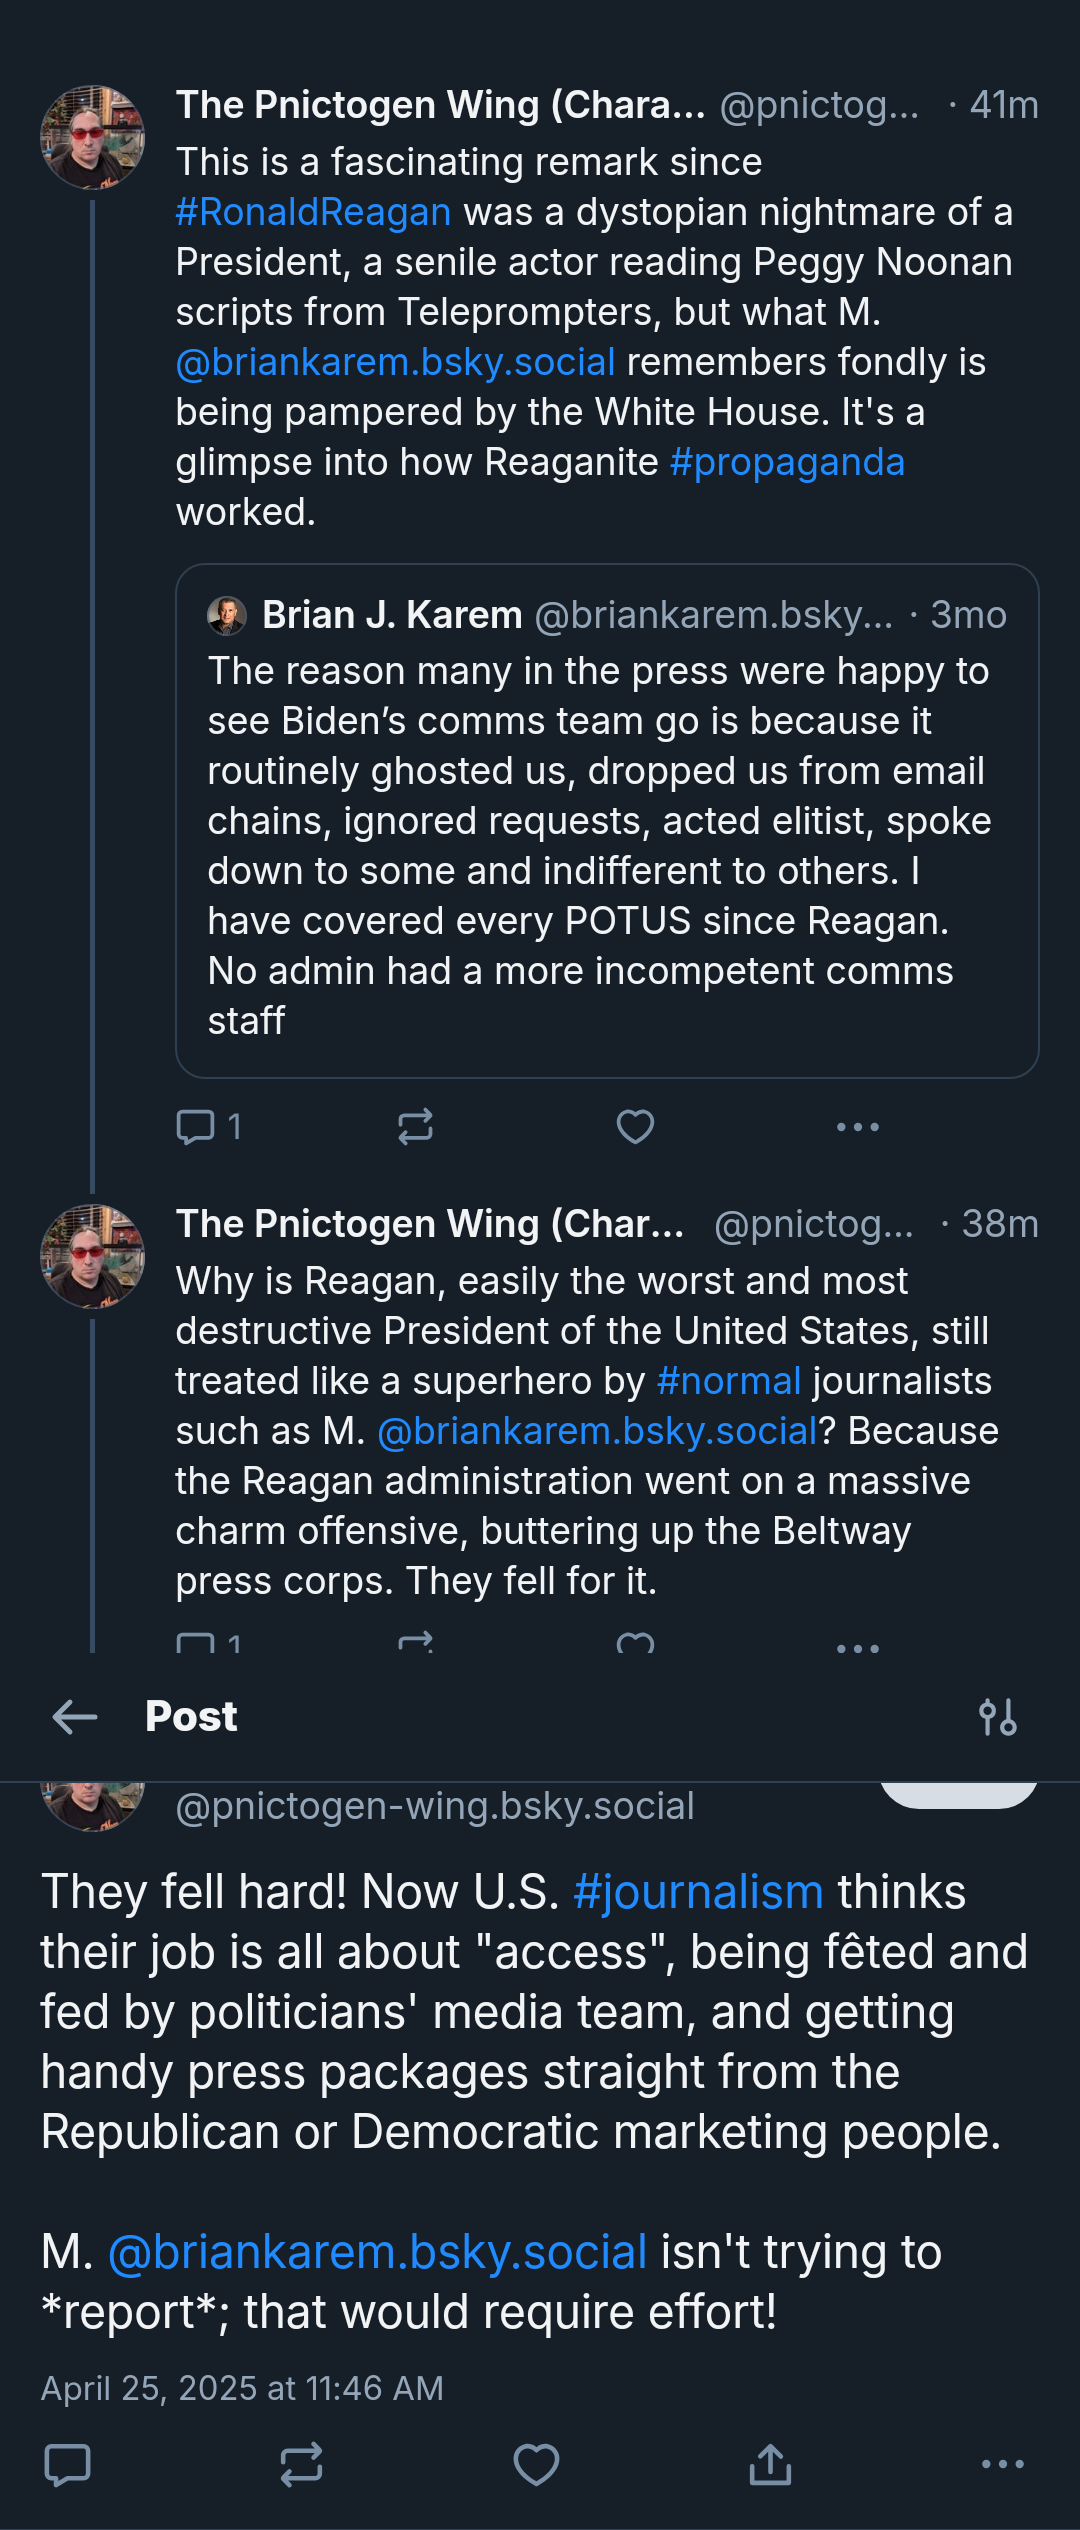The image size is (1080, 2530).
Task: Open three-dot menu on 41m post
Action: pyautogui.click(x=858, y=1127)
